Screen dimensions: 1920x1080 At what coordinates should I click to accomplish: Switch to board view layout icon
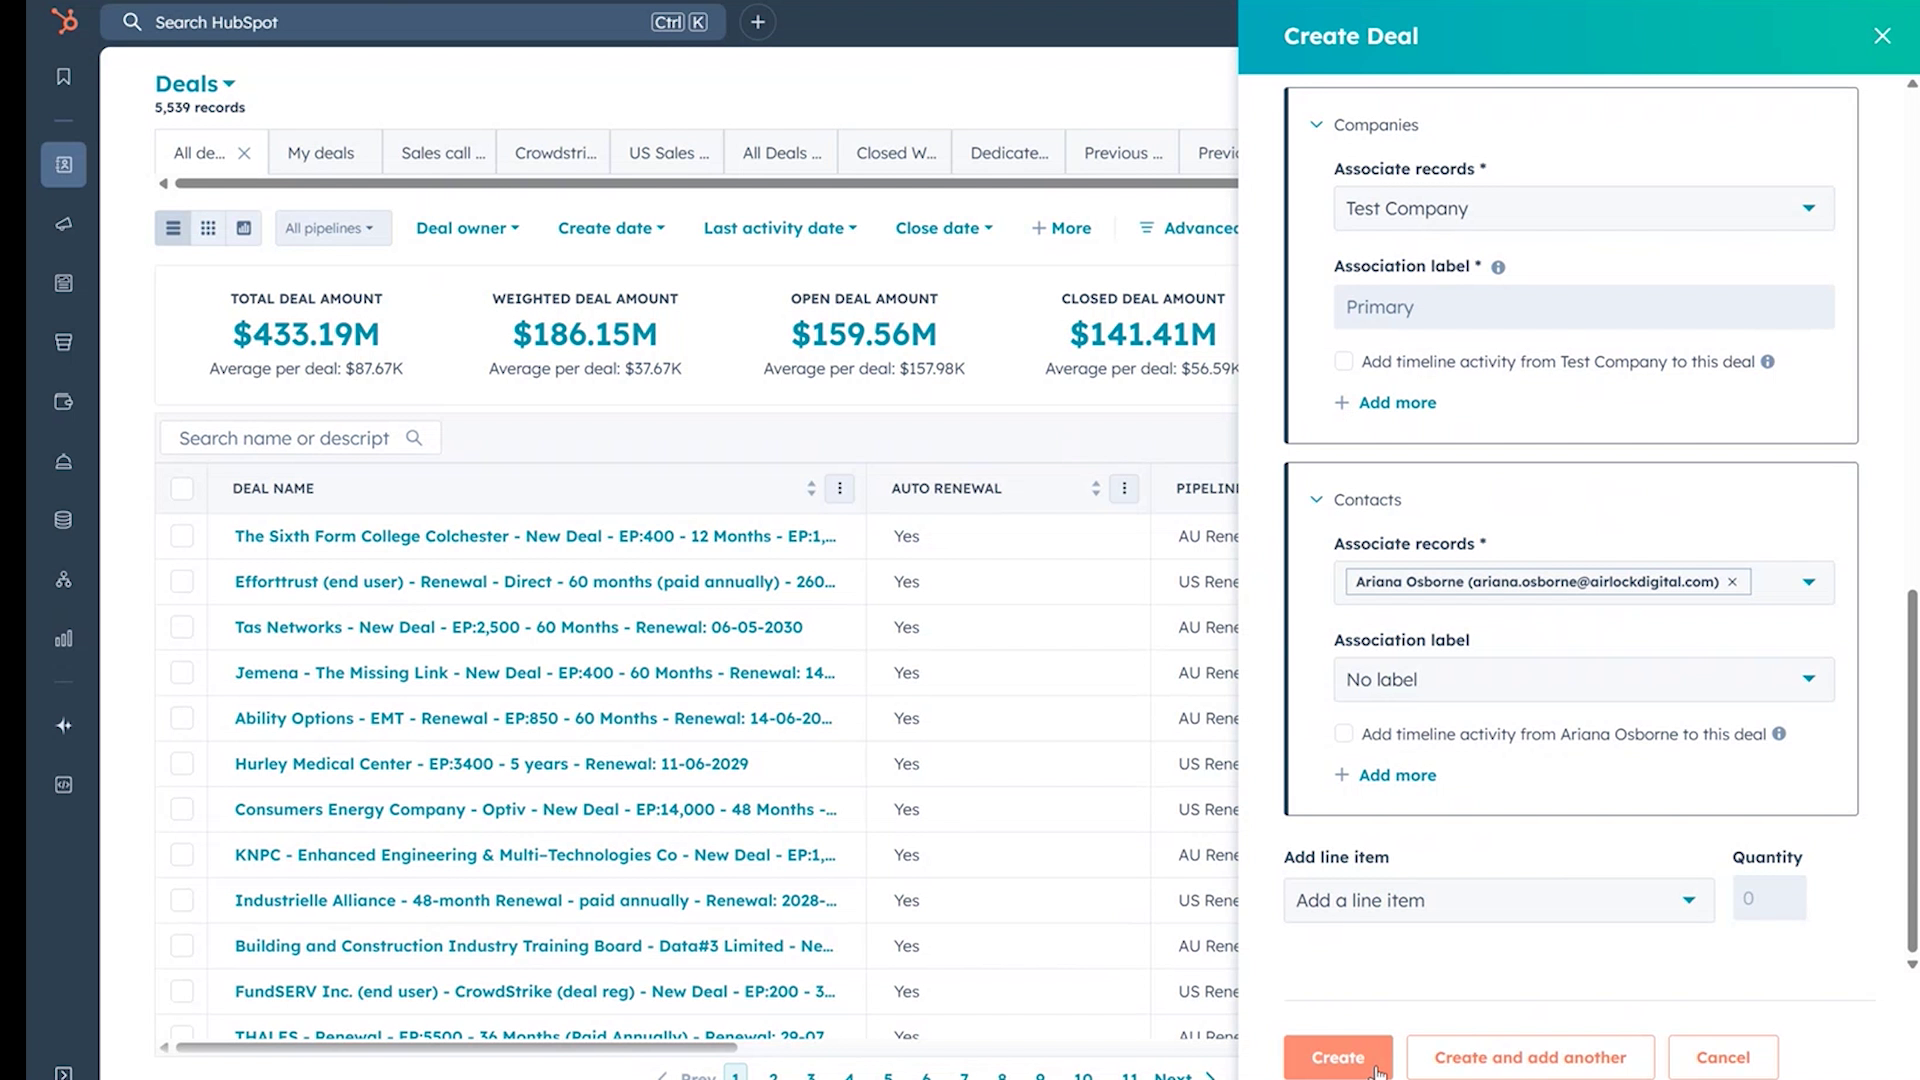click(207, 227)
